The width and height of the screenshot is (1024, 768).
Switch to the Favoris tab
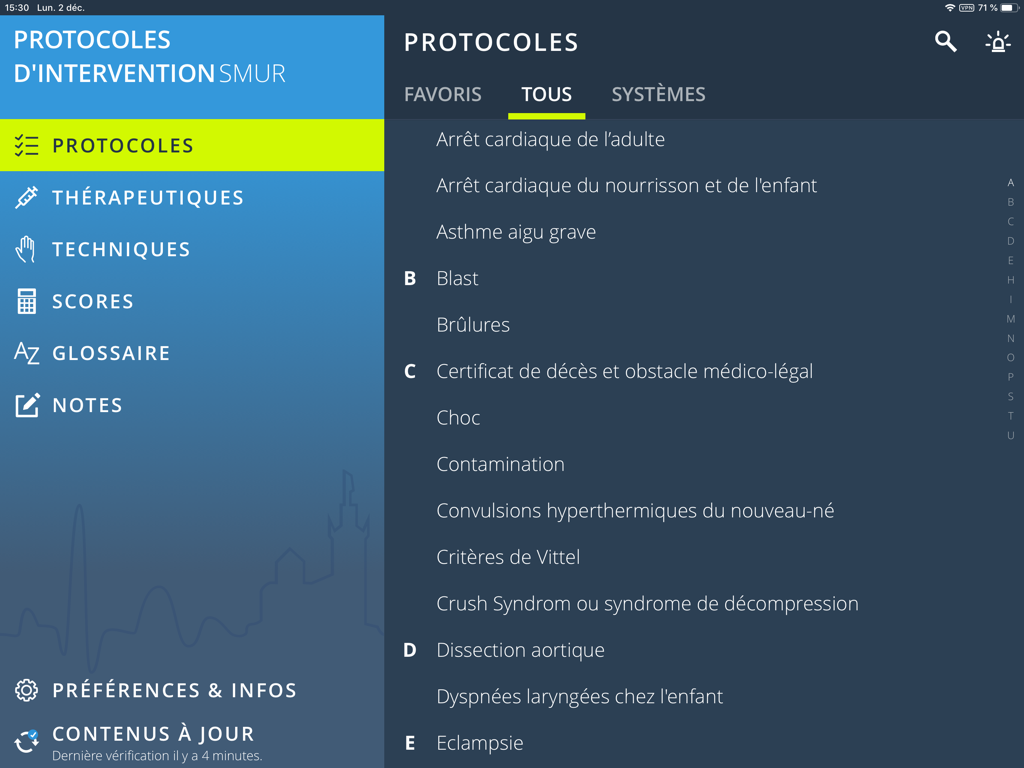coord(442,94)
